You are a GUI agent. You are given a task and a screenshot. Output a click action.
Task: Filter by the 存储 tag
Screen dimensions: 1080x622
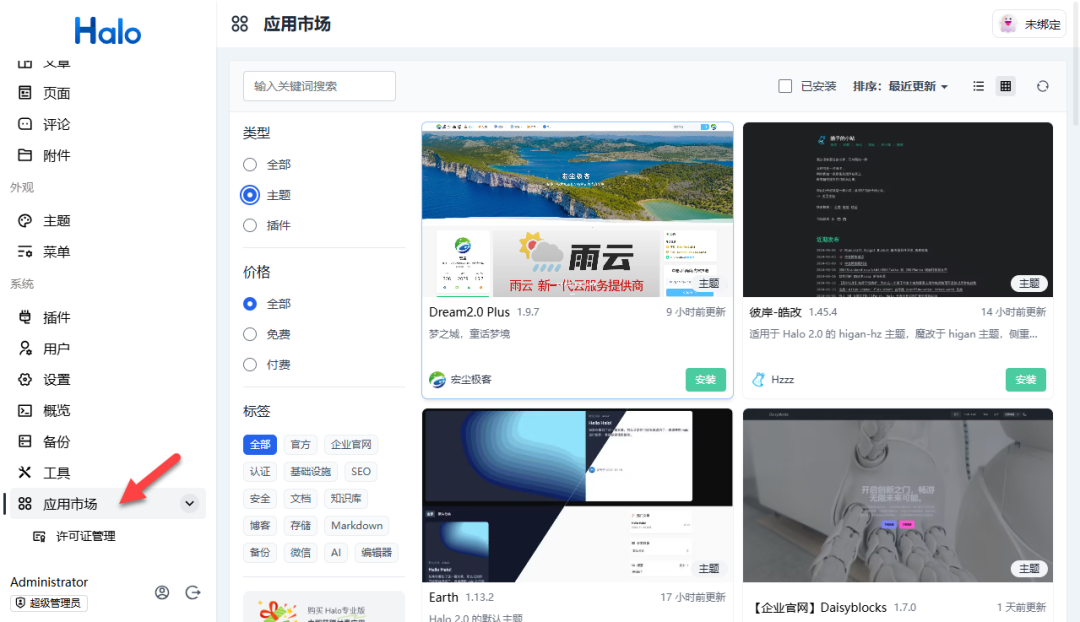tap(300, 526)
